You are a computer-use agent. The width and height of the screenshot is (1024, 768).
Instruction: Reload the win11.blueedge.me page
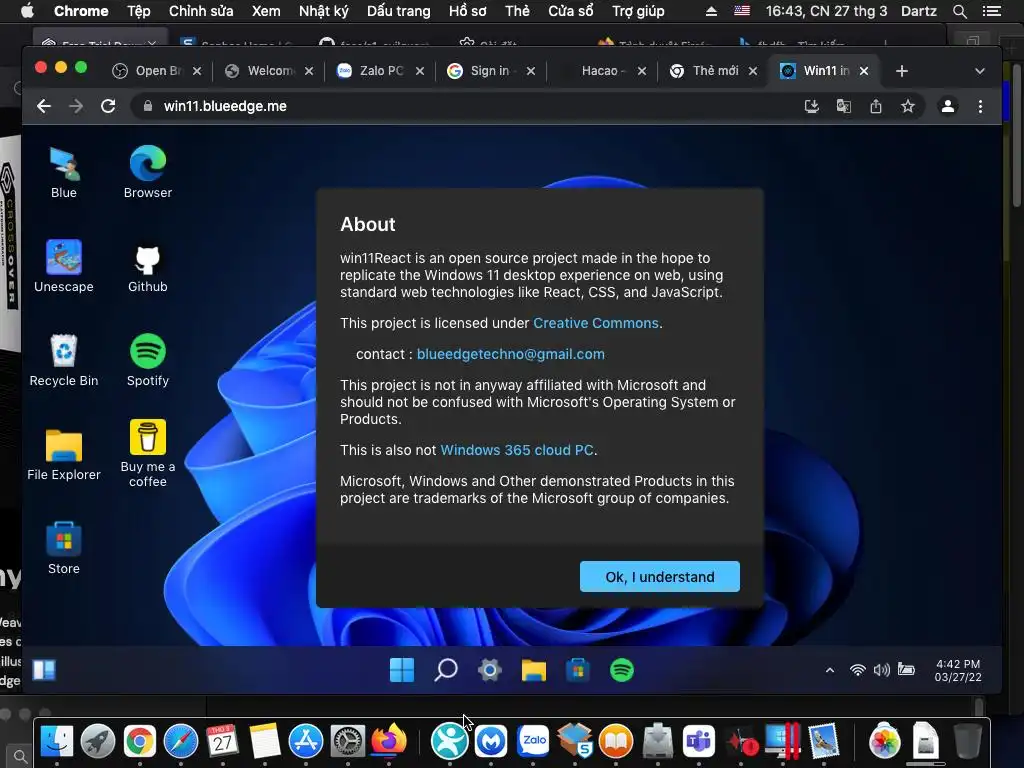tap(108, 106)
